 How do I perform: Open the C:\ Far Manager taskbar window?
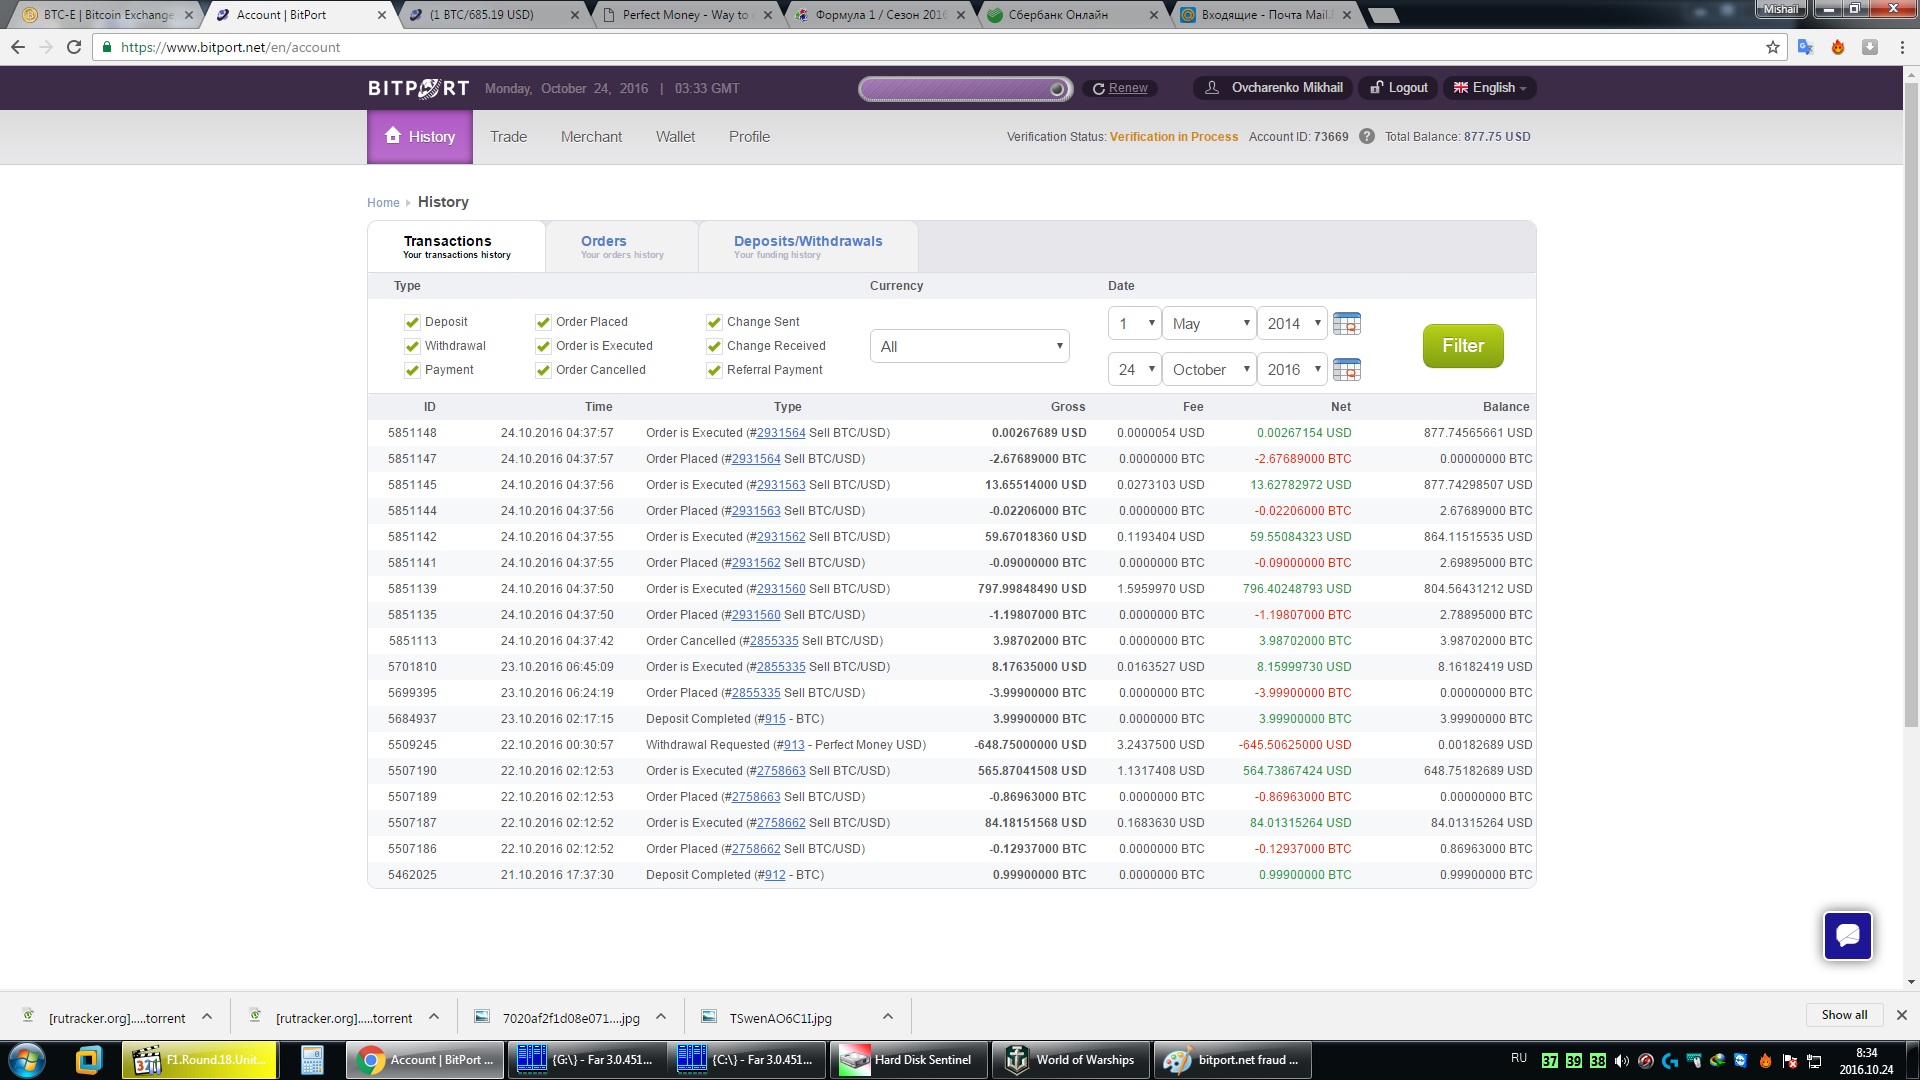click(747, 1060)
